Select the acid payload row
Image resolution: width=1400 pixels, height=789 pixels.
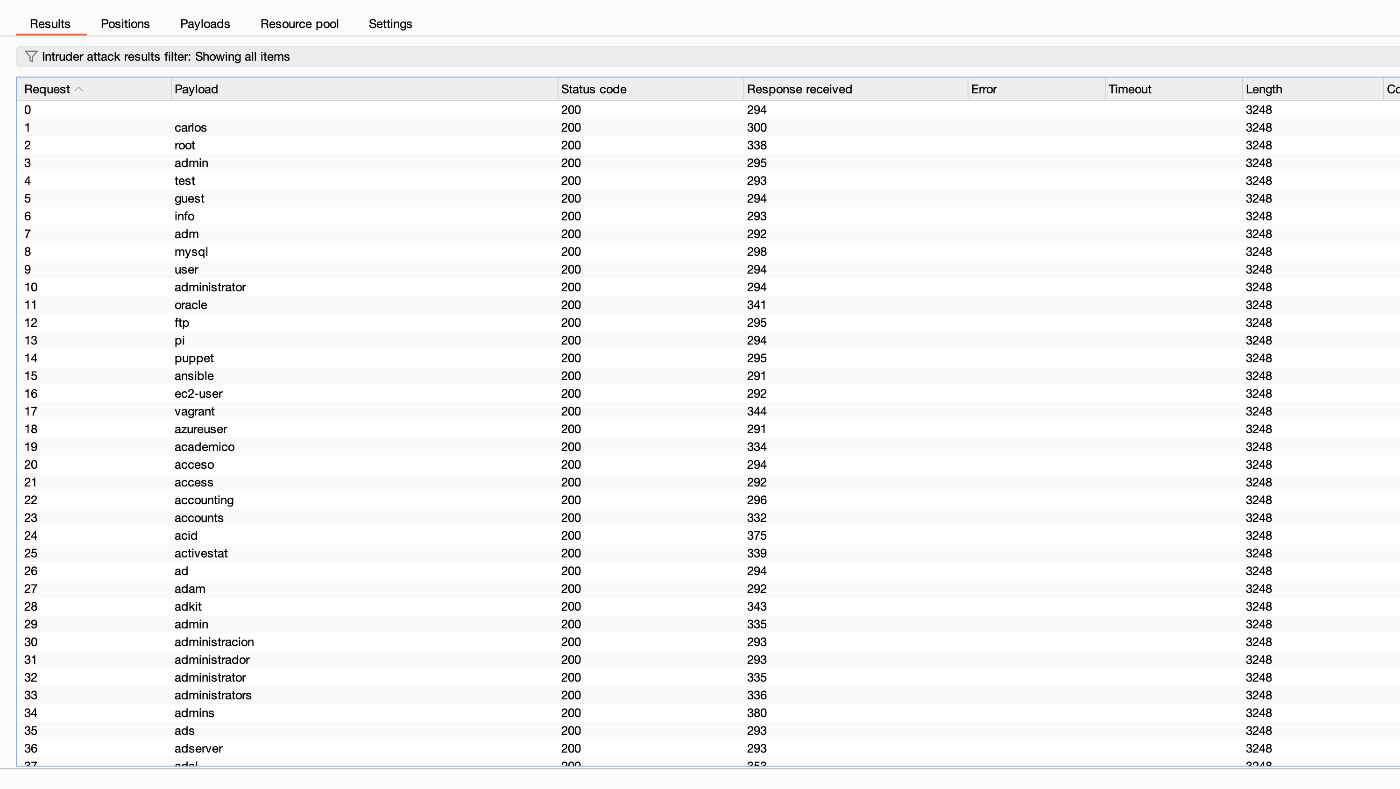coord(708,536)
